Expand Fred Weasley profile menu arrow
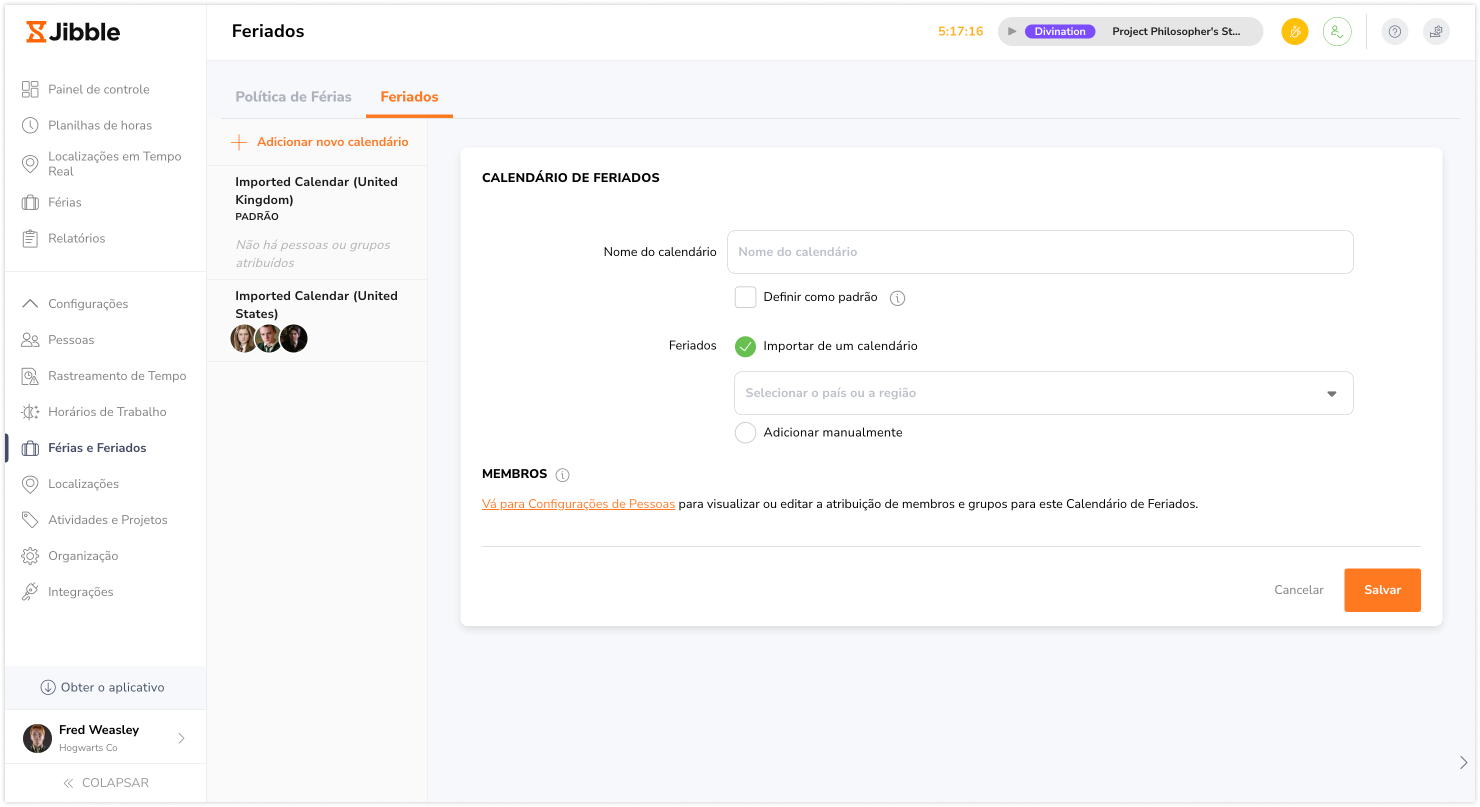The height and width of the screenshot is (807, 1480). coord(181,738)
